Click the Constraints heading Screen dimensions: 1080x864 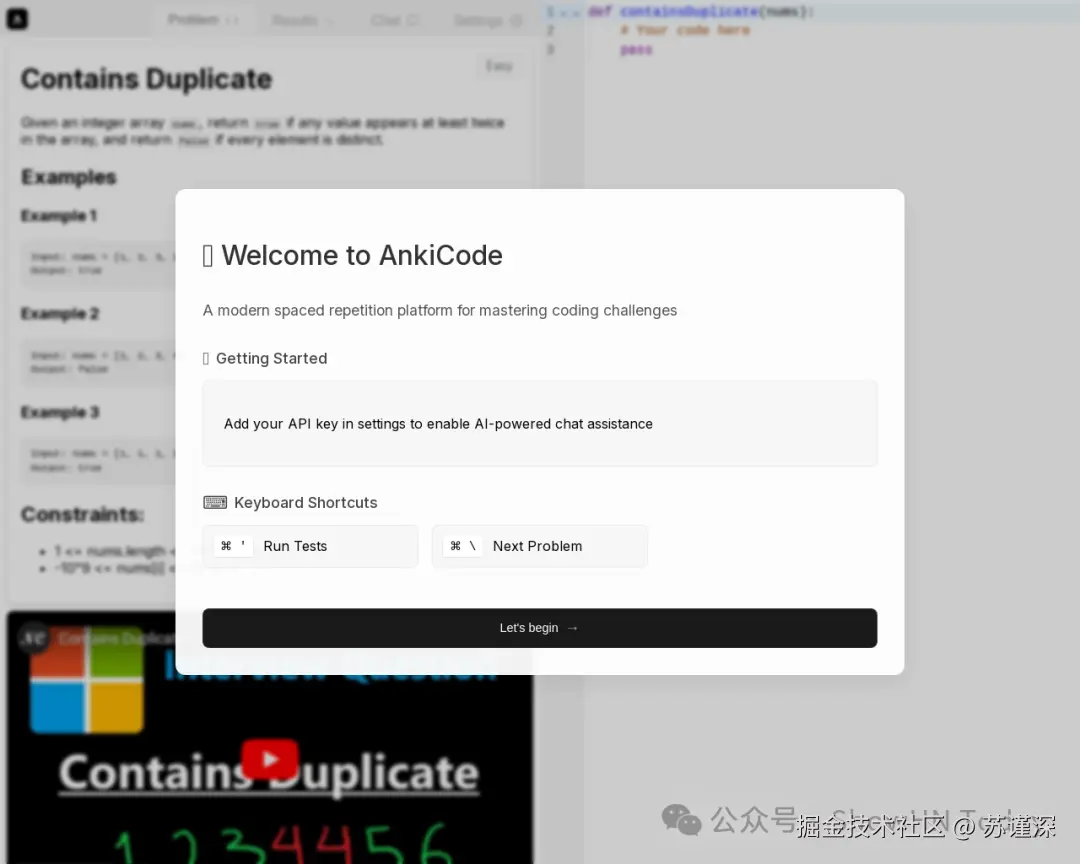82,515
